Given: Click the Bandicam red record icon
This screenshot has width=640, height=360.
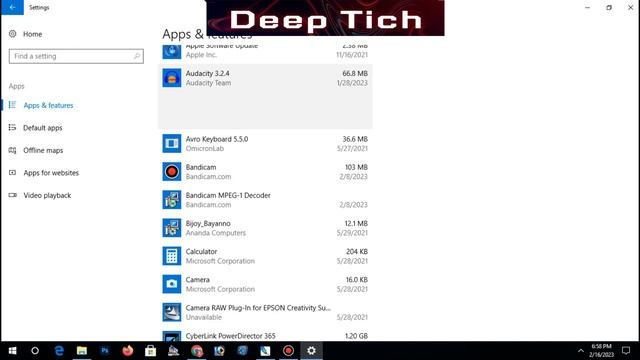Looking at the screenshot, I should pyautogui.click(x=172, y=172).
